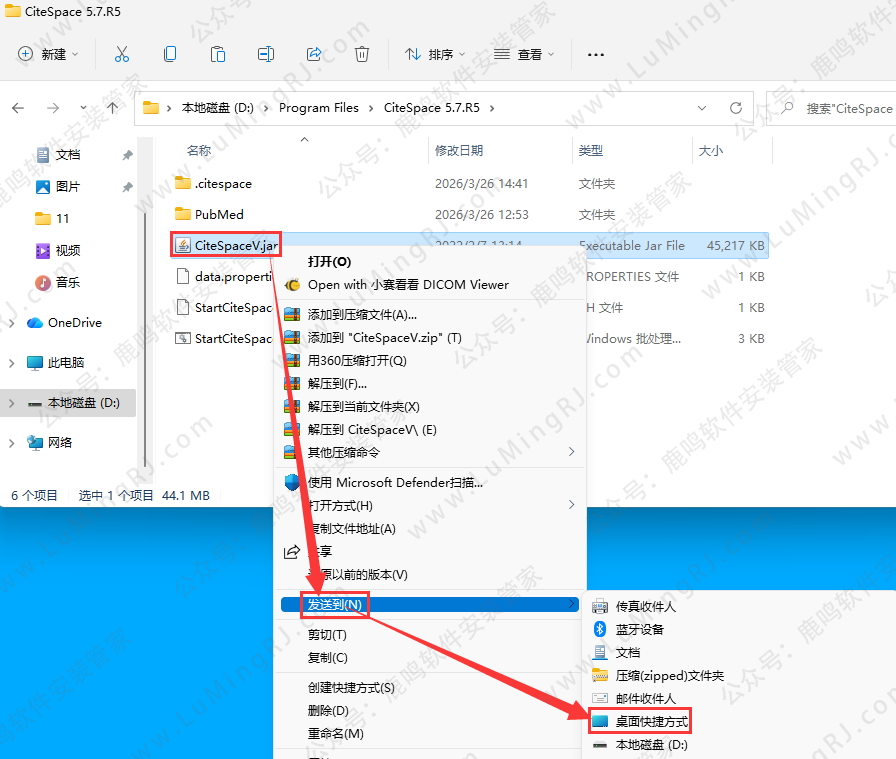The height and width of the screenshot is (759, 896).
Task: Click the Share icon in toolbar
Action: tap(314, 54)
